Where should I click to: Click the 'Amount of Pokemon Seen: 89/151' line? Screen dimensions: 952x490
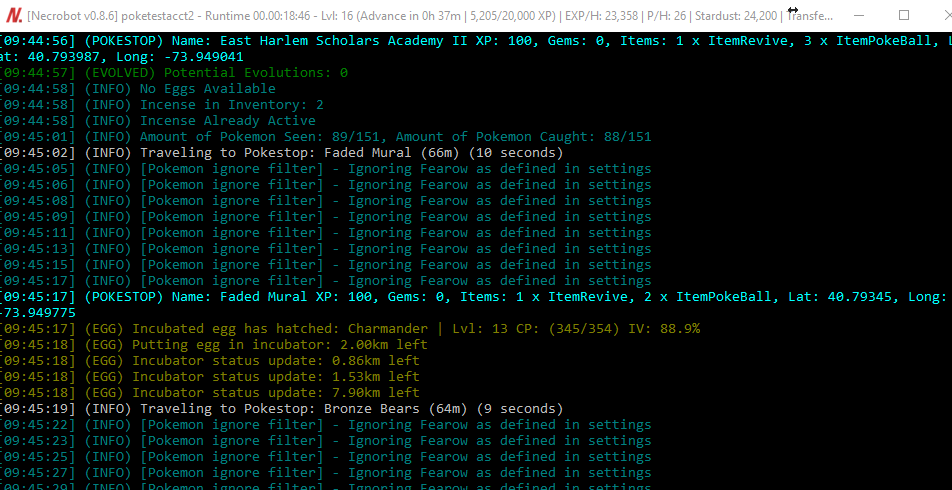(x=325, y=137)
